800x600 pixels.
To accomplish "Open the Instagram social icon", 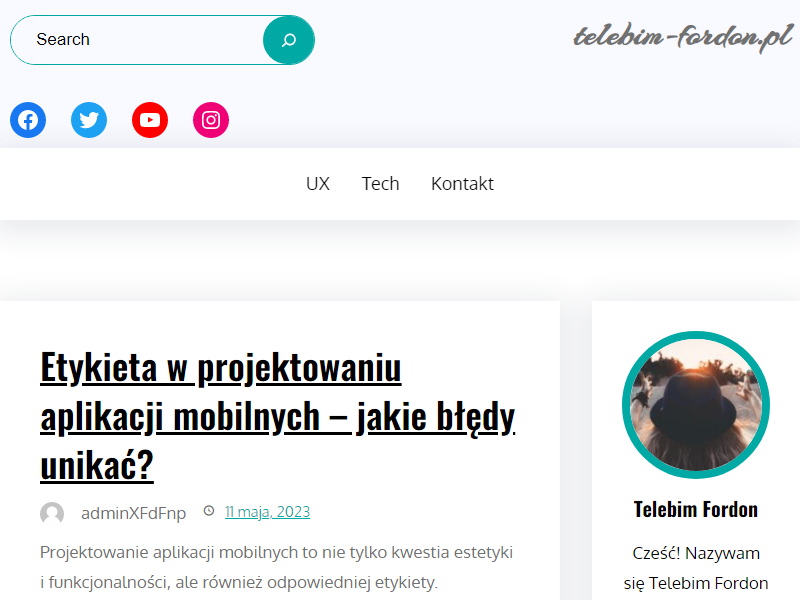I will point(211,120).
